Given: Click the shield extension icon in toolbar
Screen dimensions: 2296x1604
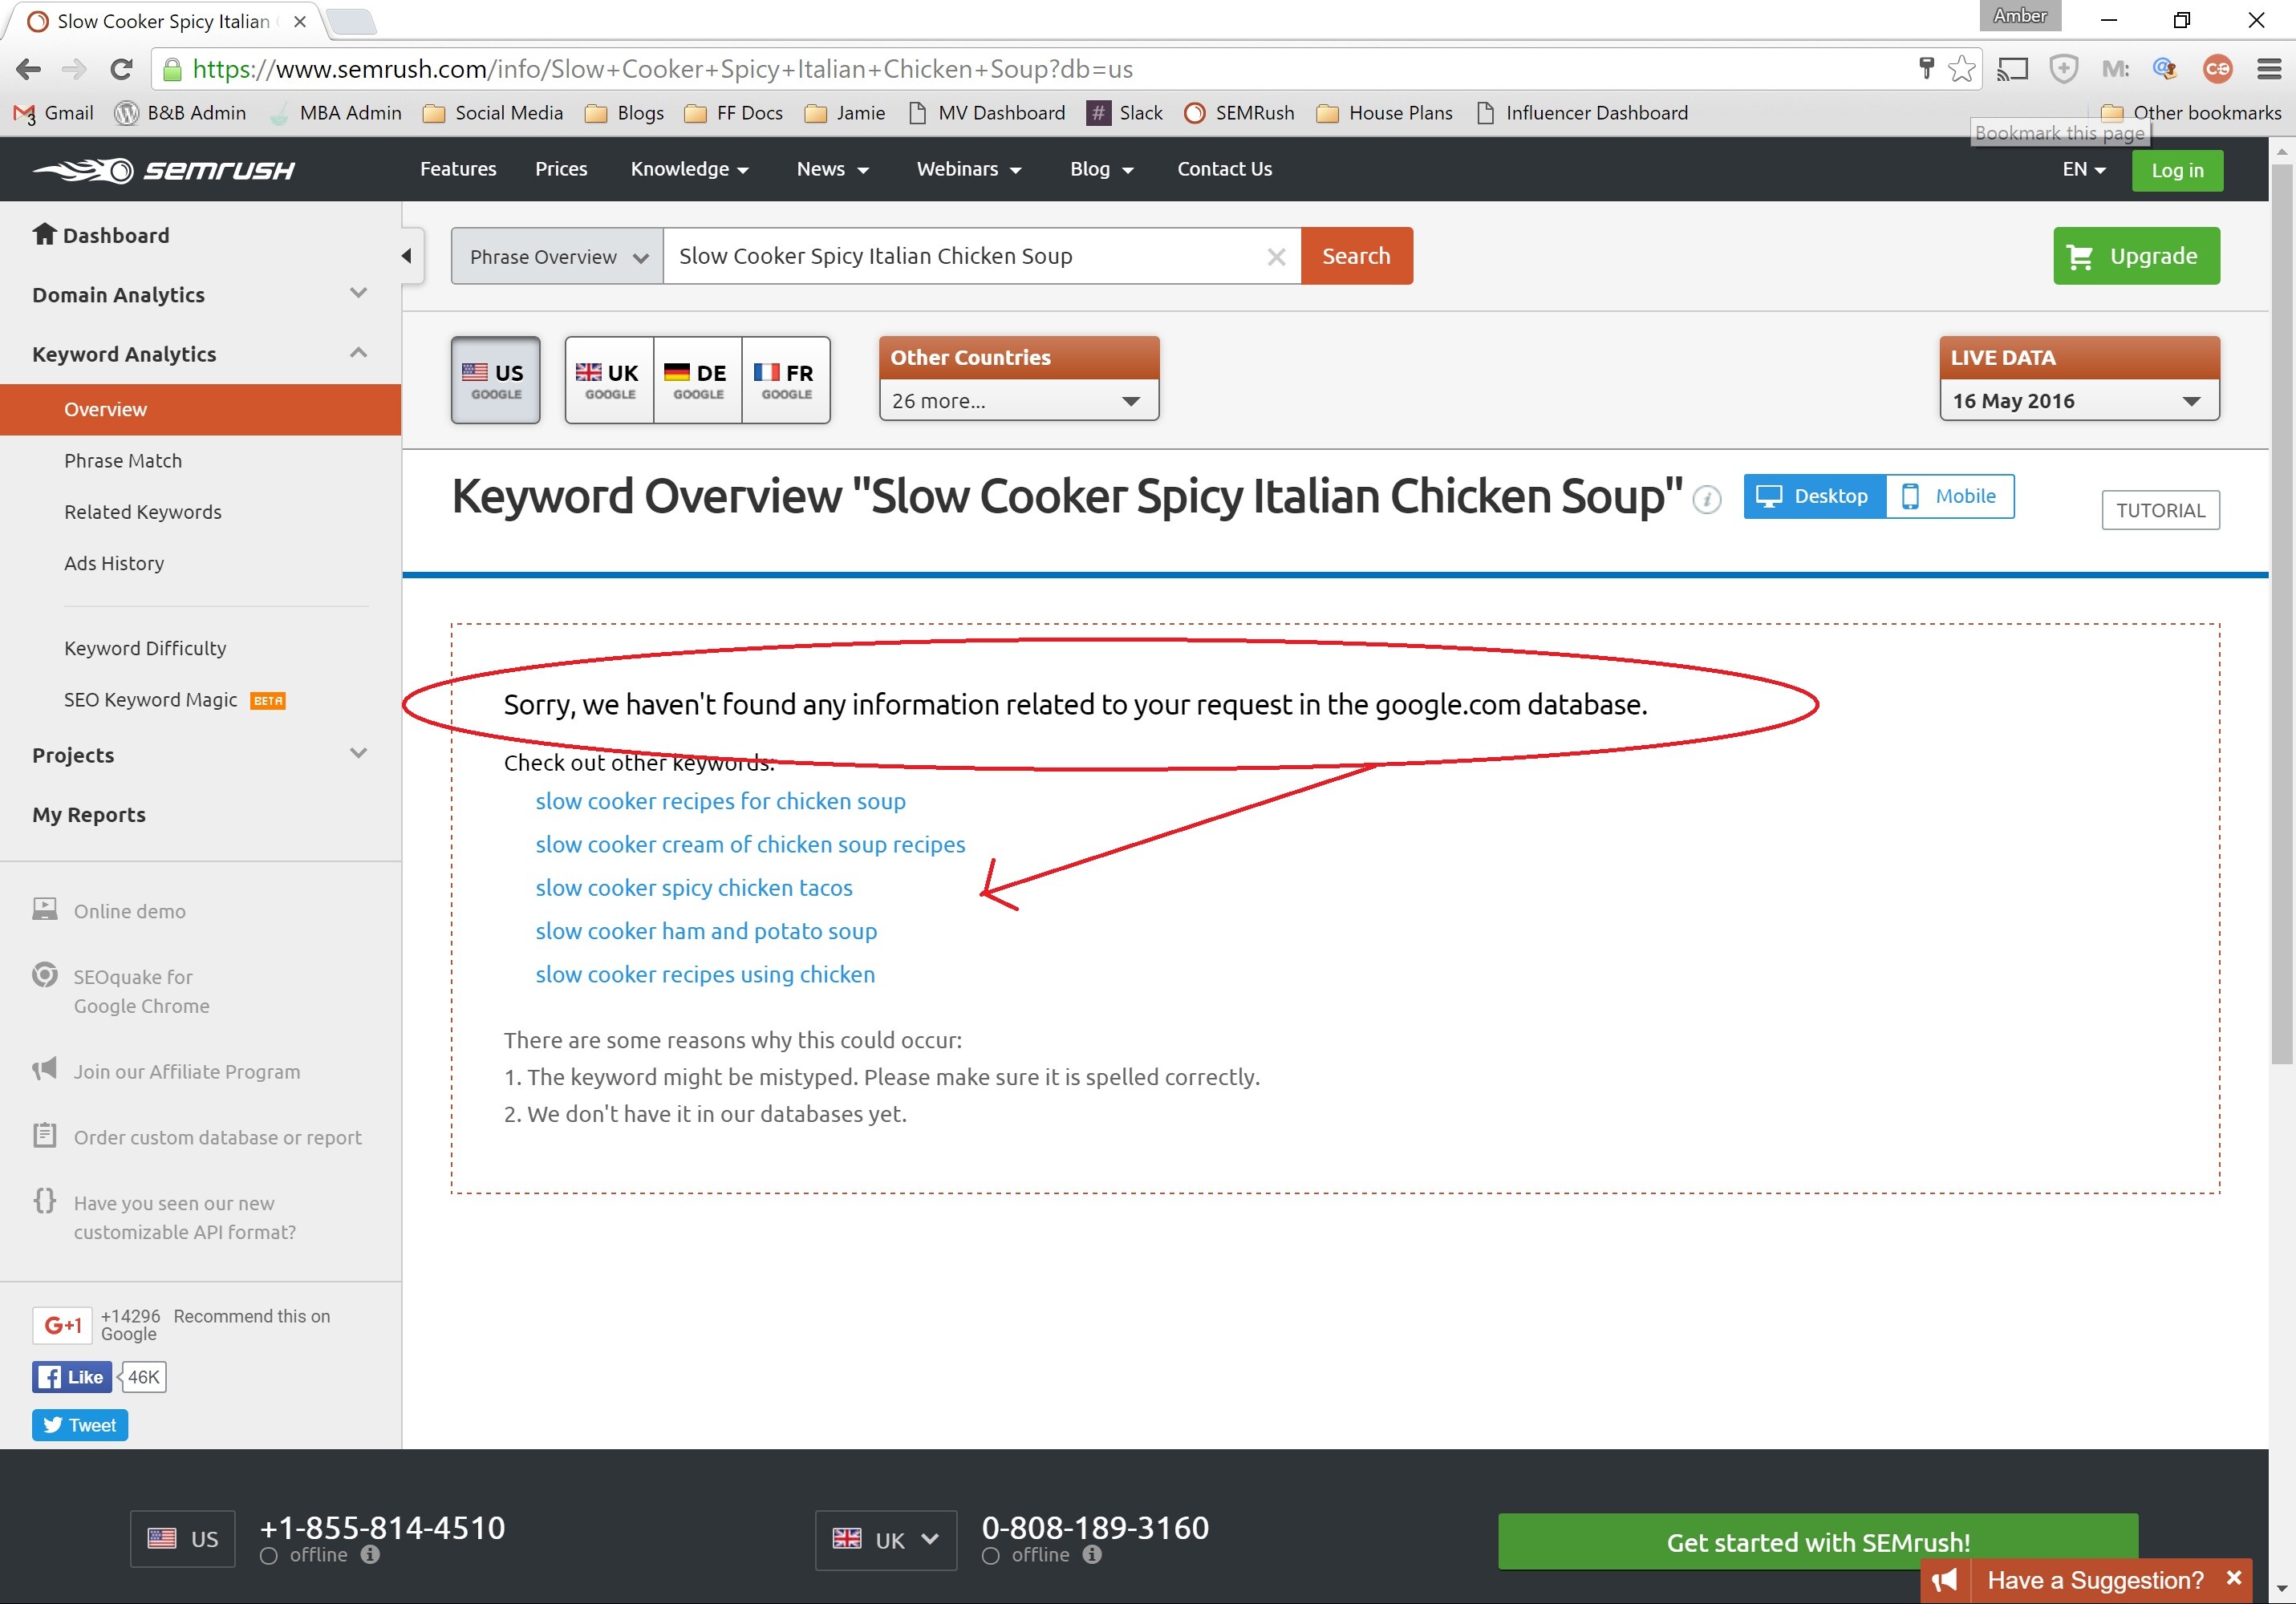Looking at the screenshot, I should coord(2063,69).
